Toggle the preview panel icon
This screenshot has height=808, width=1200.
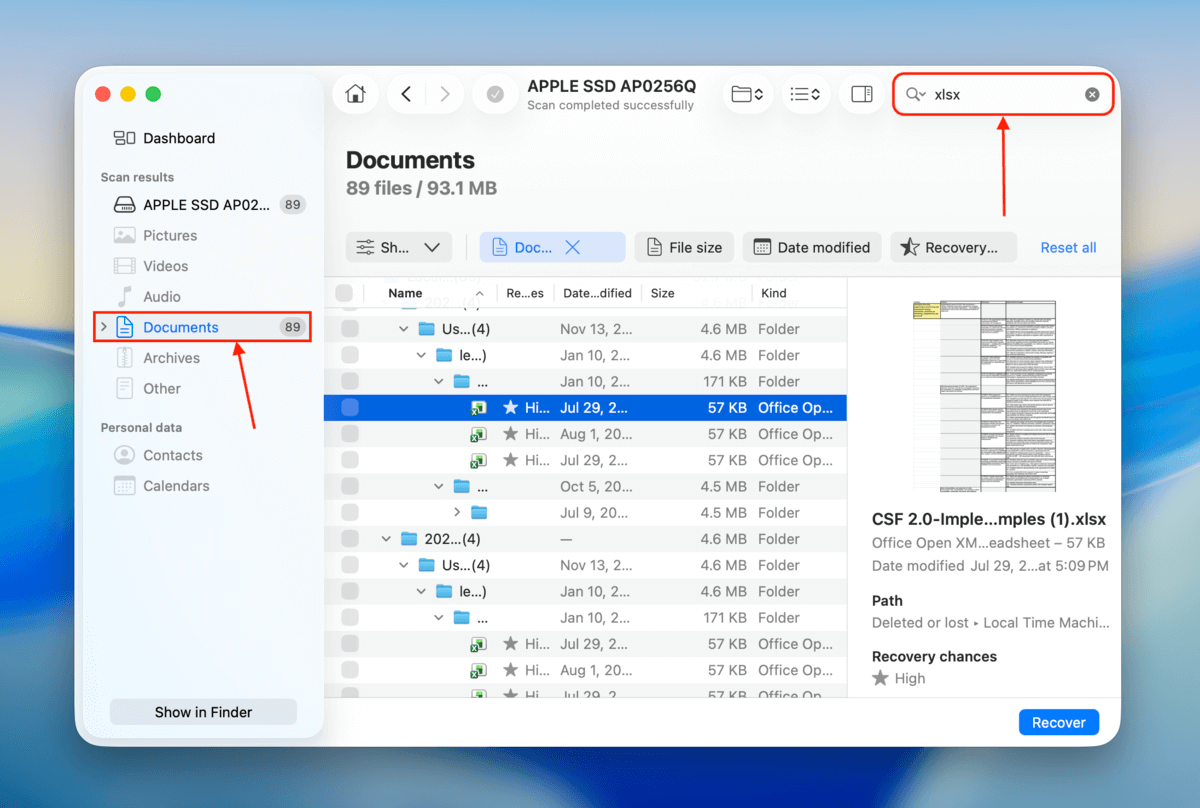pyautogui.click(x=861, y=93)
